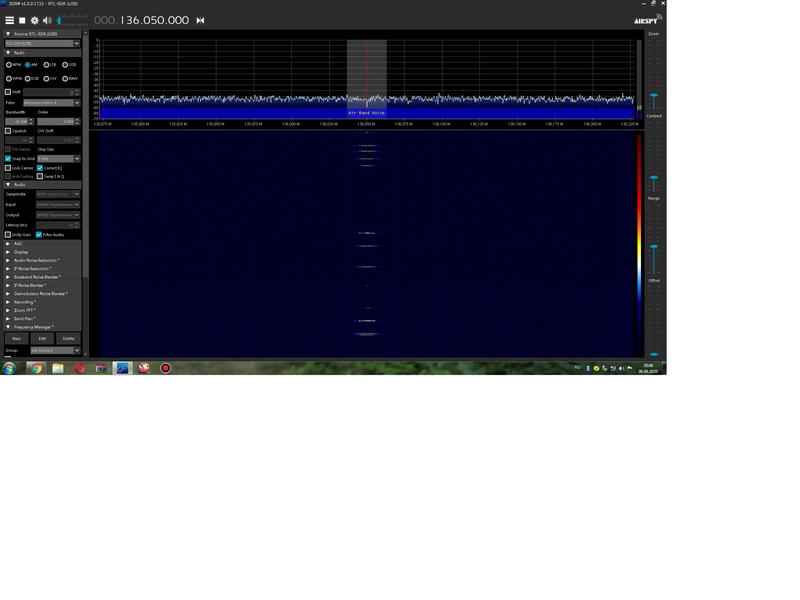This screenshot has height=600, width=800.
Task: Open the configuration gear icon
Action: pos(35,20)
